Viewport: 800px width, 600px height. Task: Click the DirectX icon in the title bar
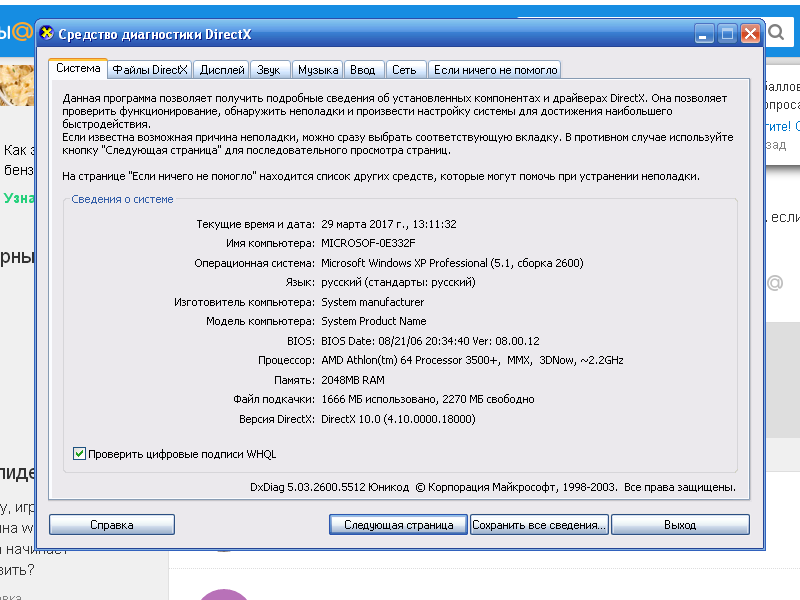[46, 33]
